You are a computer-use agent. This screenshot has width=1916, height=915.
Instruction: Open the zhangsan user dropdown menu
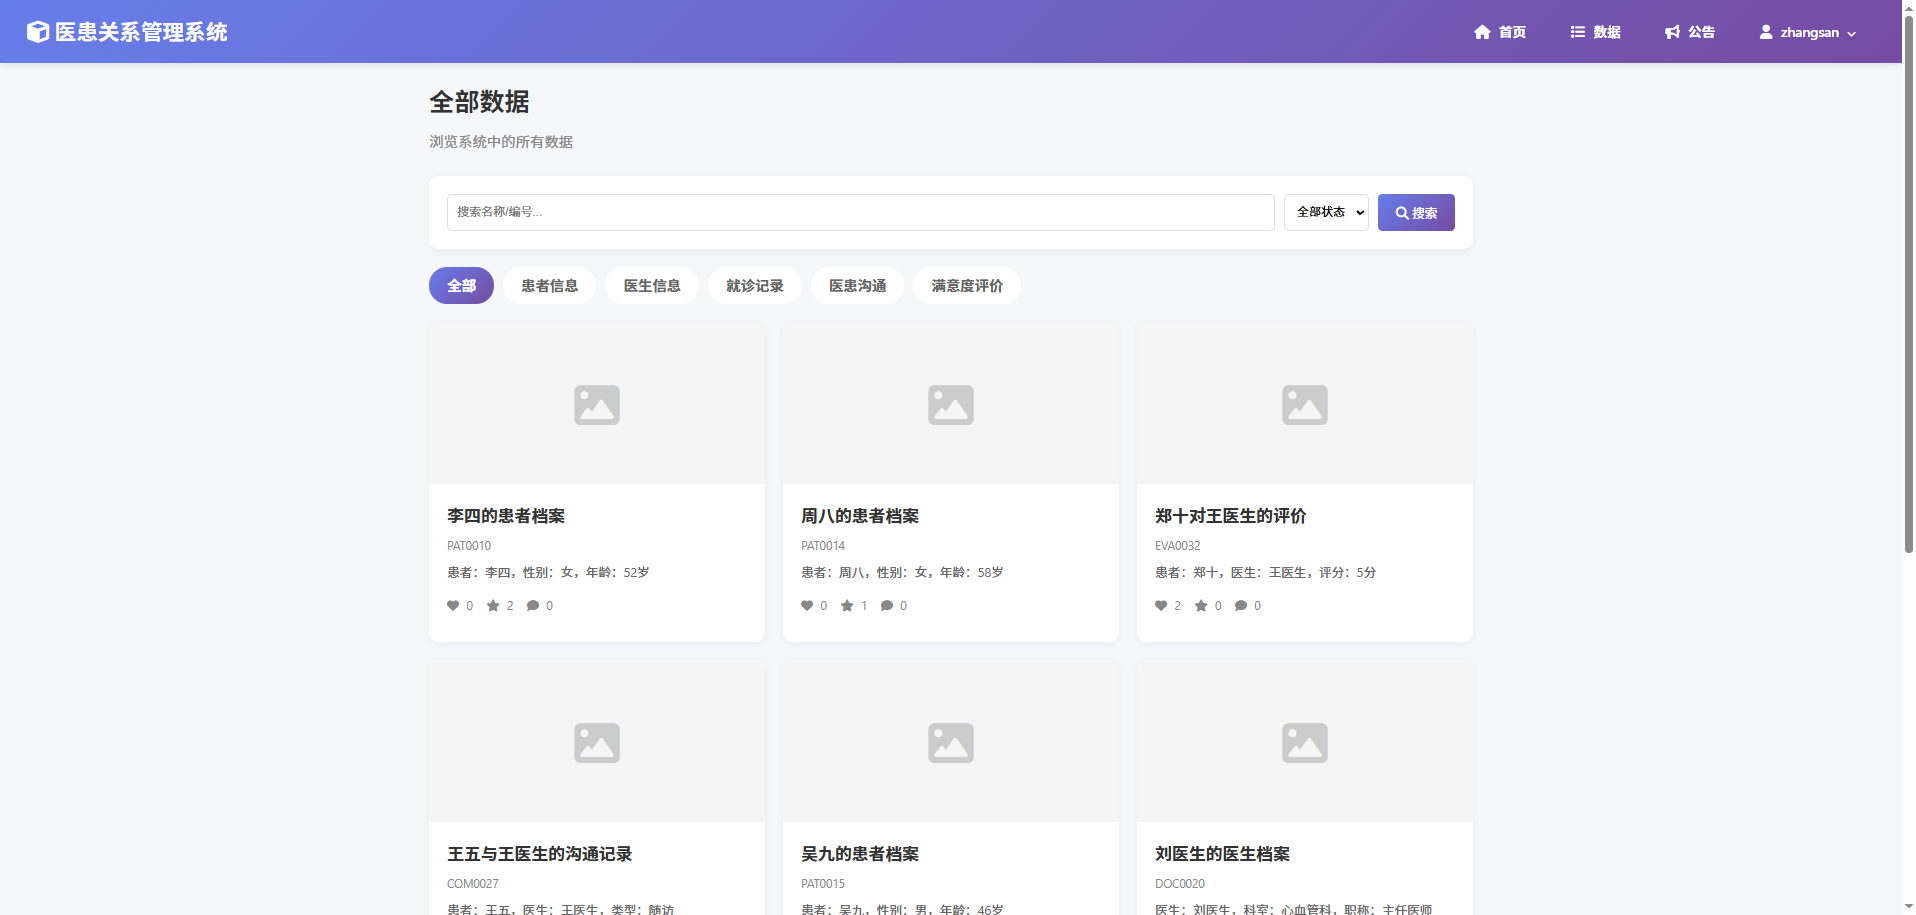click(1808, 32)
